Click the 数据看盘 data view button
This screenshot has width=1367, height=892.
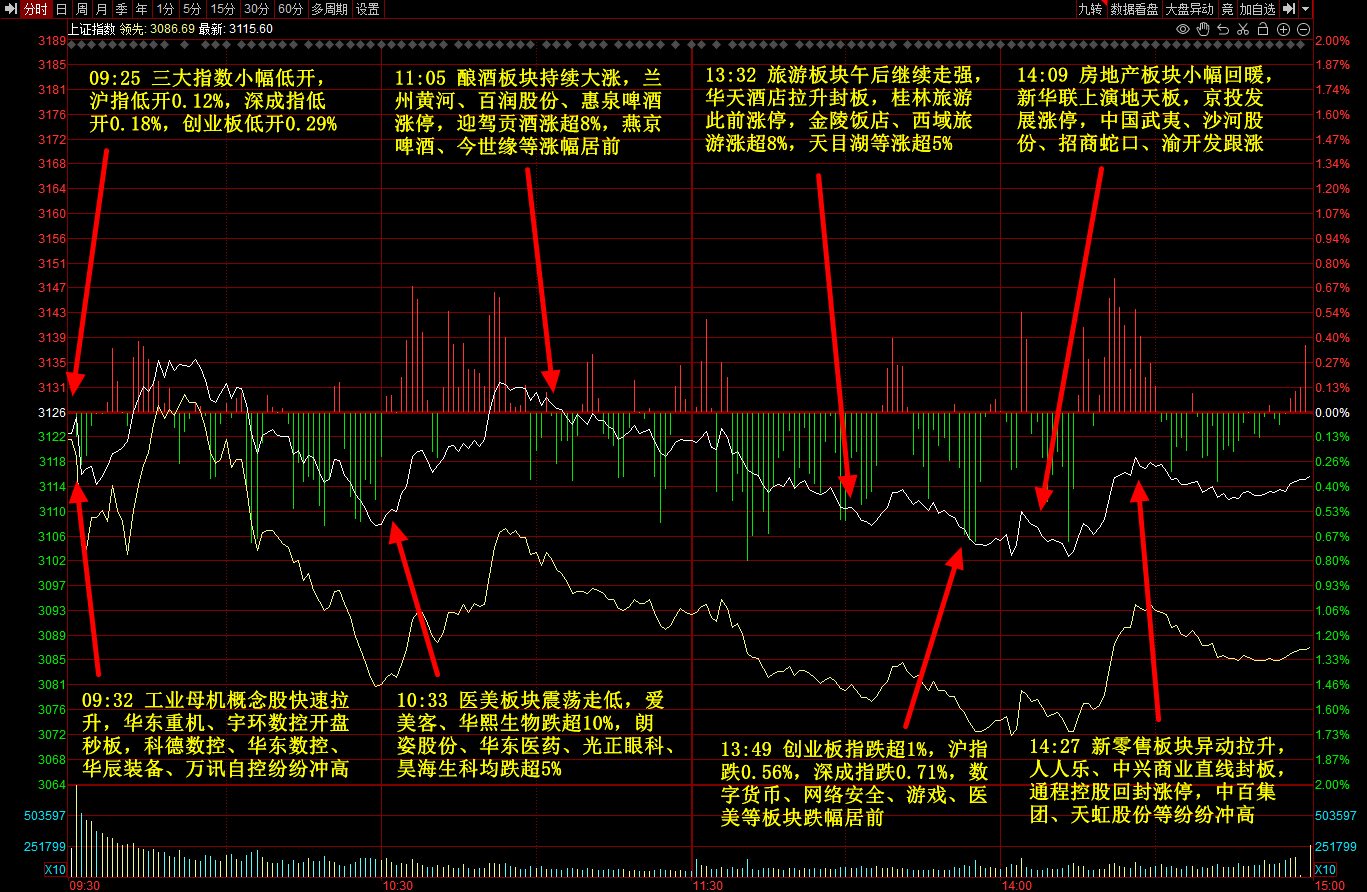(x=1134, y=9)
